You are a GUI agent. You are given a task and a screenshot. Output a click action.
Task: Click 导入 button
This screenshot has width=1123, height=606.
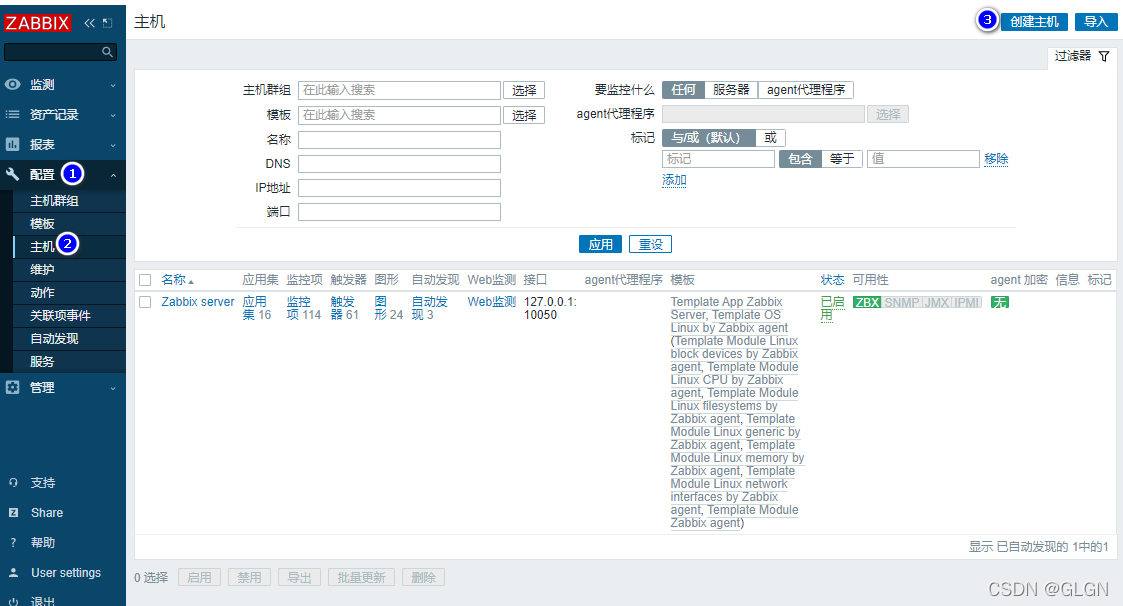coord(1096,21)
